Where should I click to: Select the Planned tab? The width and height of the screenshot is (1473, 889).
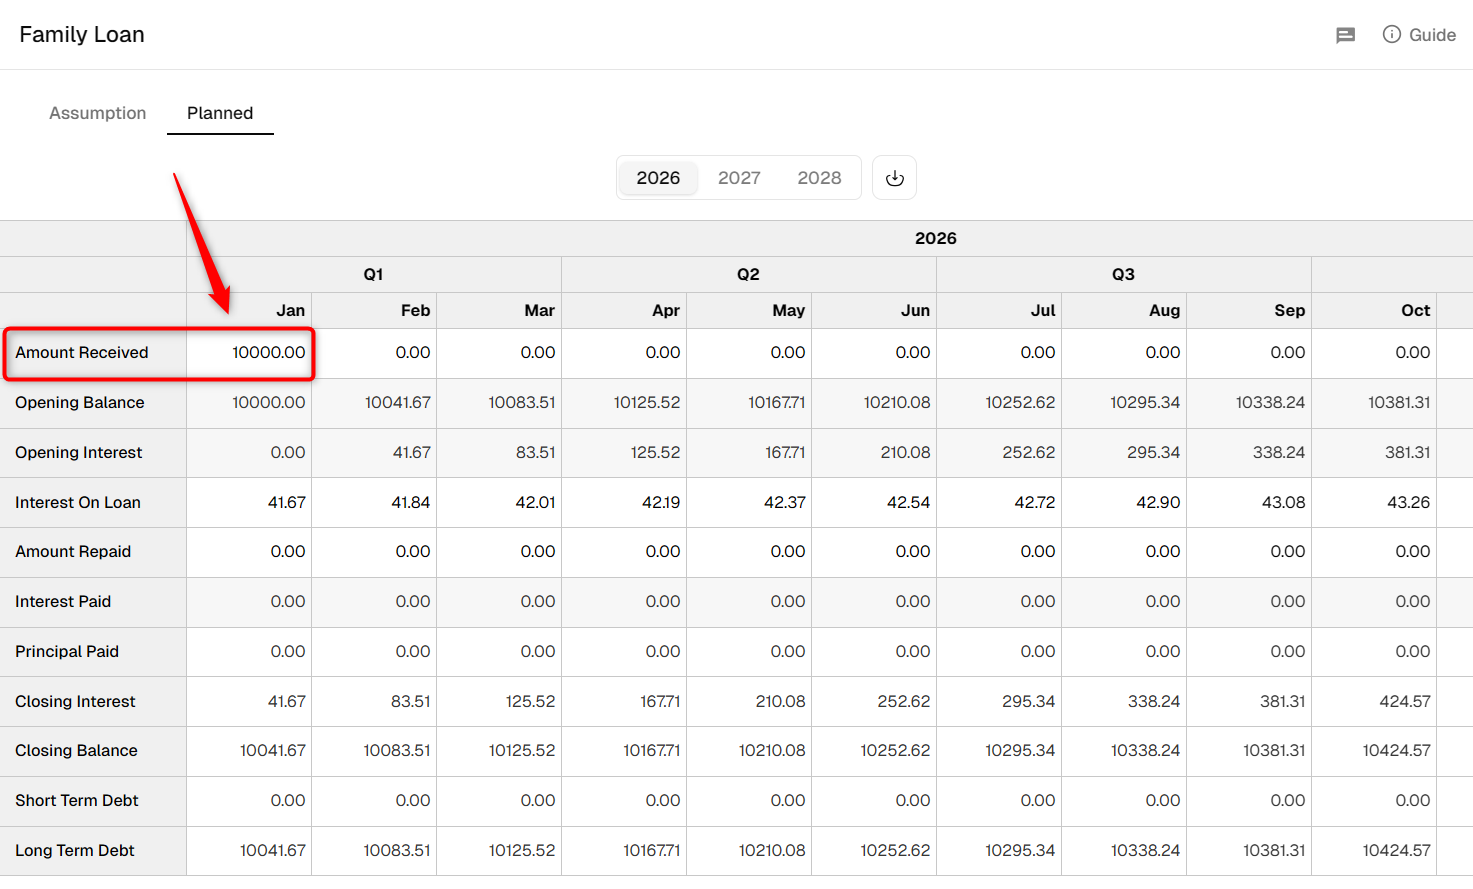(220, 113)
